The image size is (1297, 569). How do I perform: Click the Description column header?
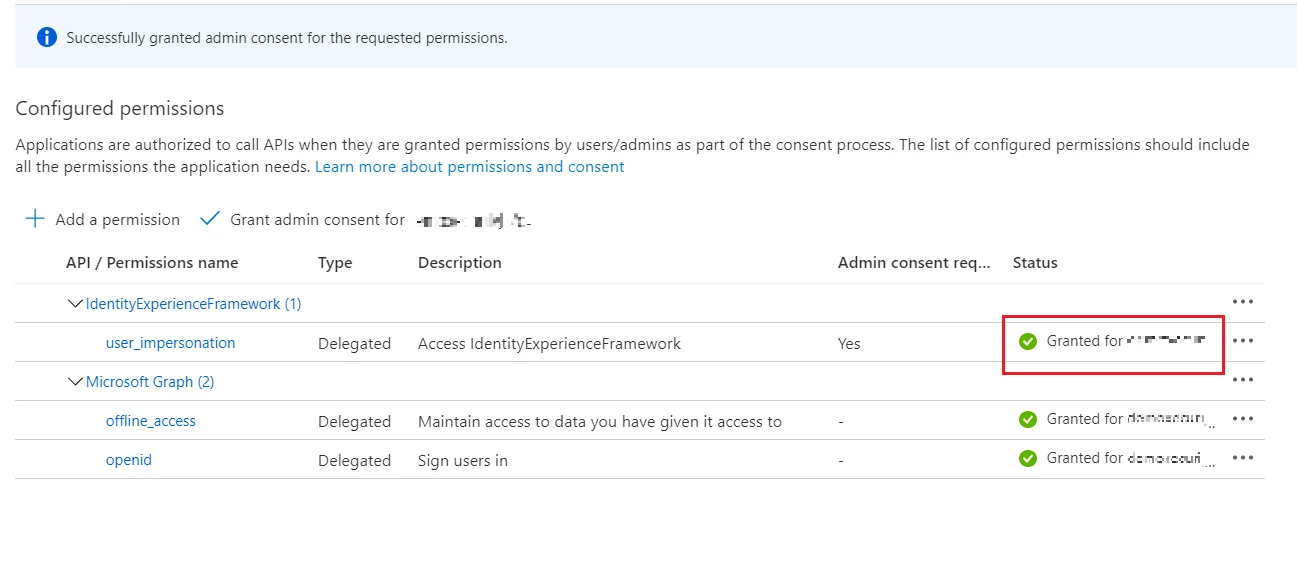[x=460, y=263]
